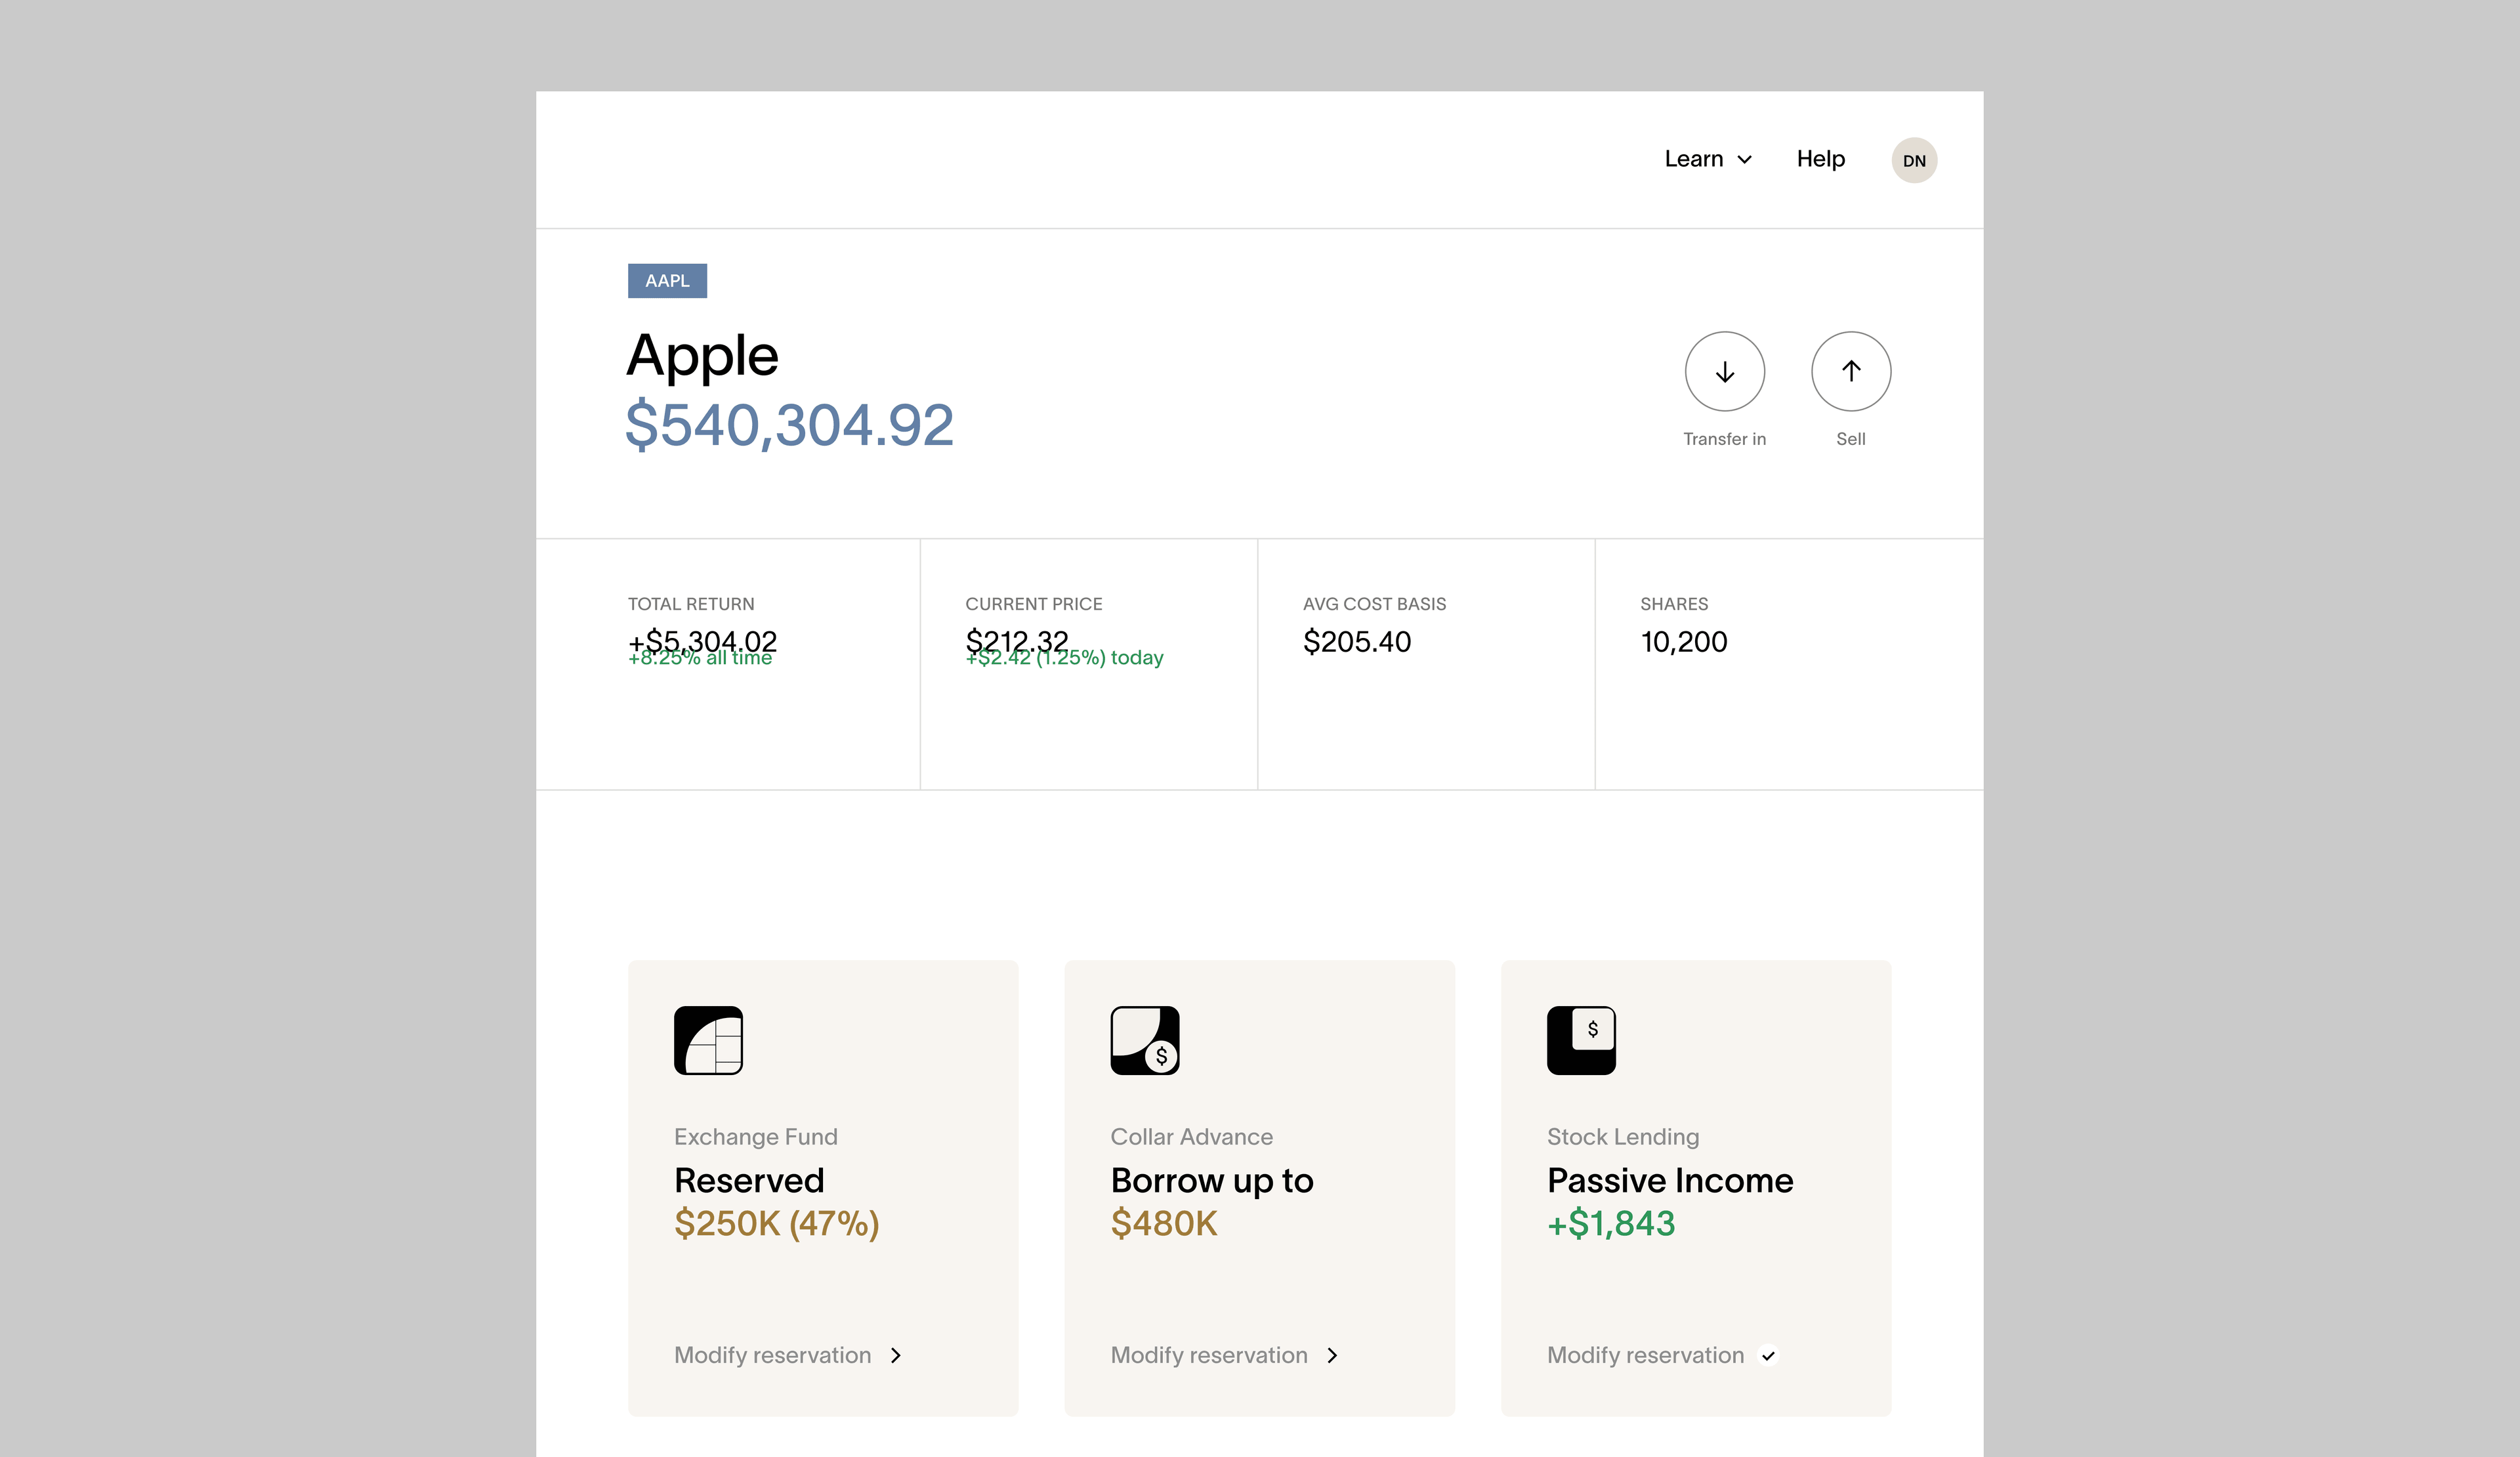2520x1457 pixels.
Task: Click Modify reservation under Collar Advance
Action: (x=1209, y=1355)
